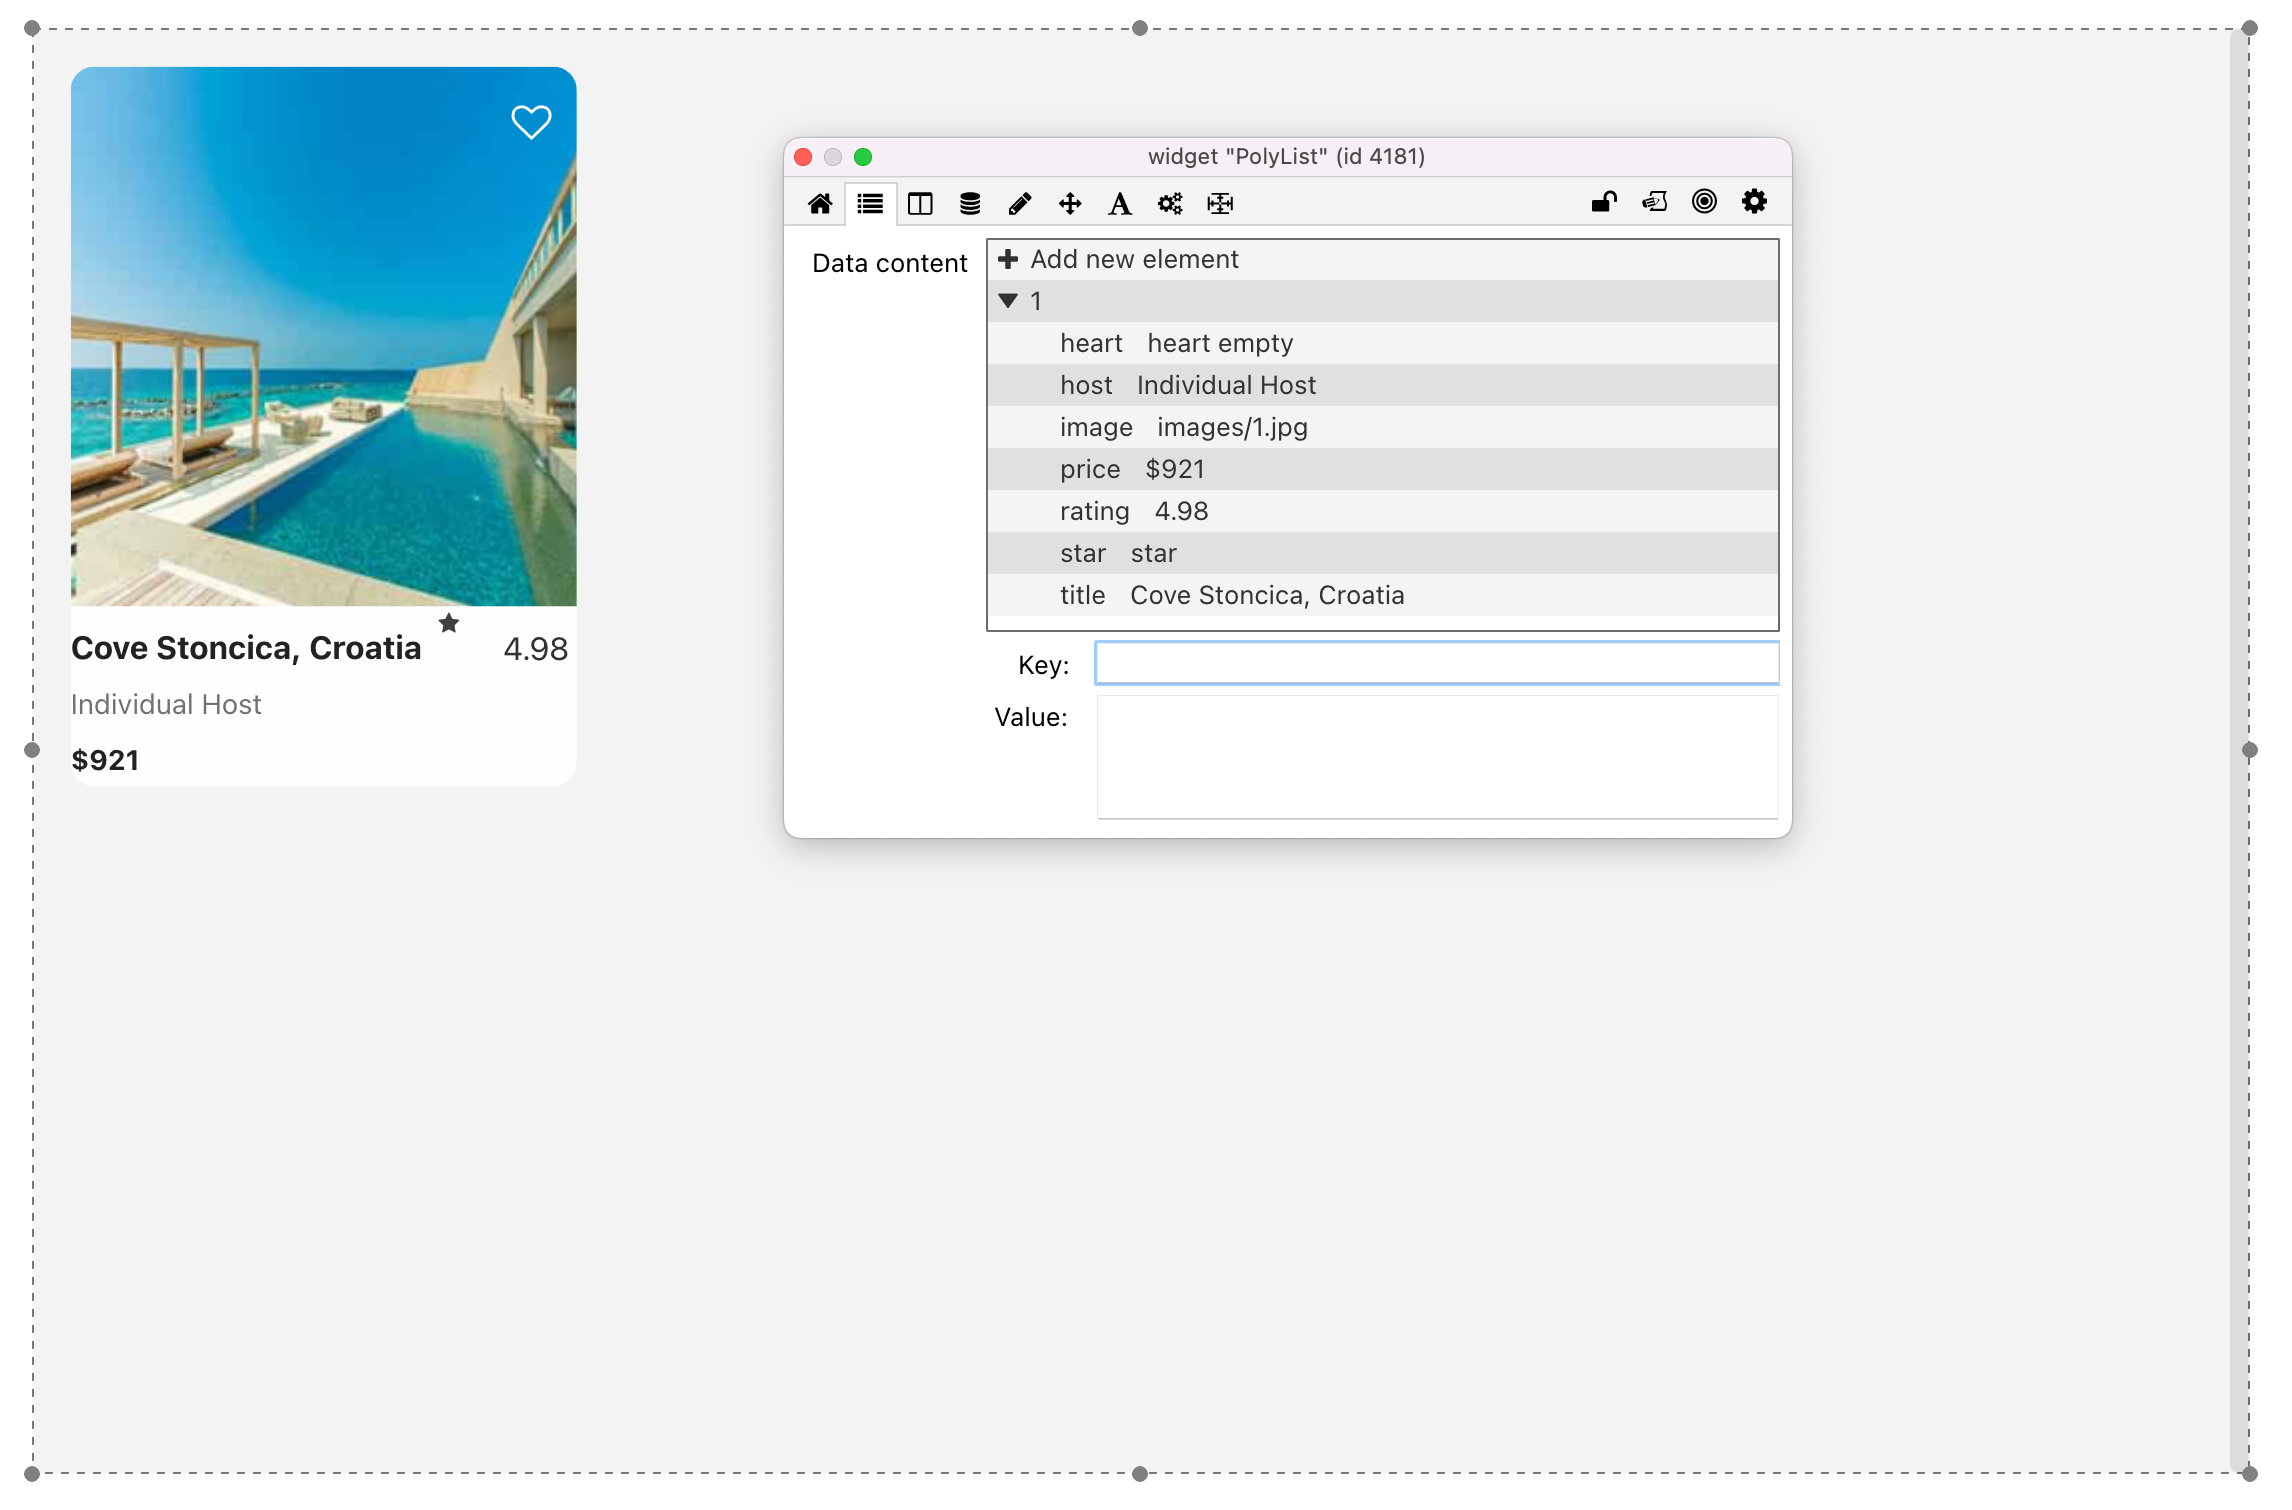Click the pencil colors tab icon
The height and width of the screenshot is (1510, 2292).
coord(1019,204)
